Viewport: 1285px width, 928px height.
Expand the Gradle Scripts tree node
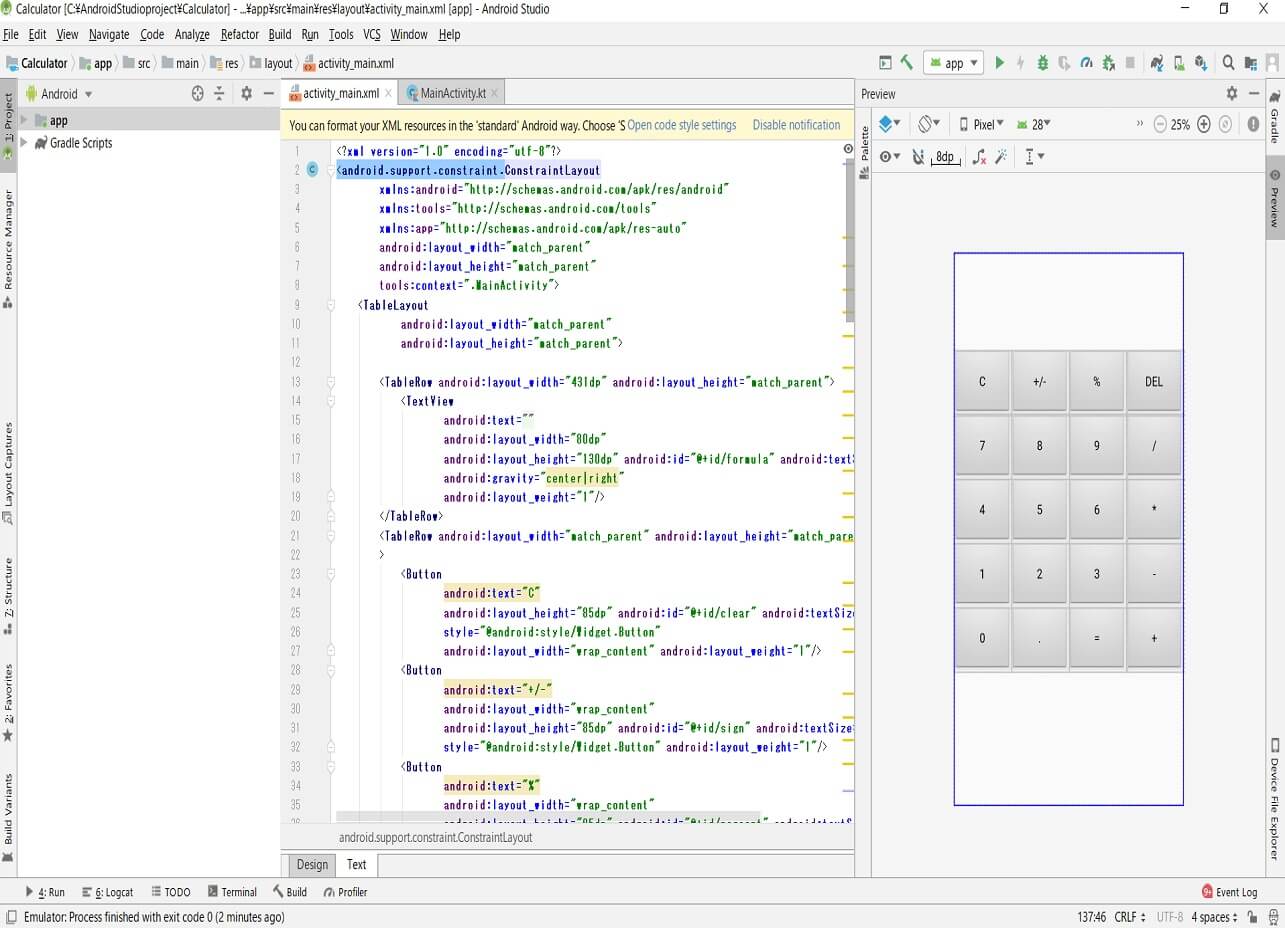point(24,143)
